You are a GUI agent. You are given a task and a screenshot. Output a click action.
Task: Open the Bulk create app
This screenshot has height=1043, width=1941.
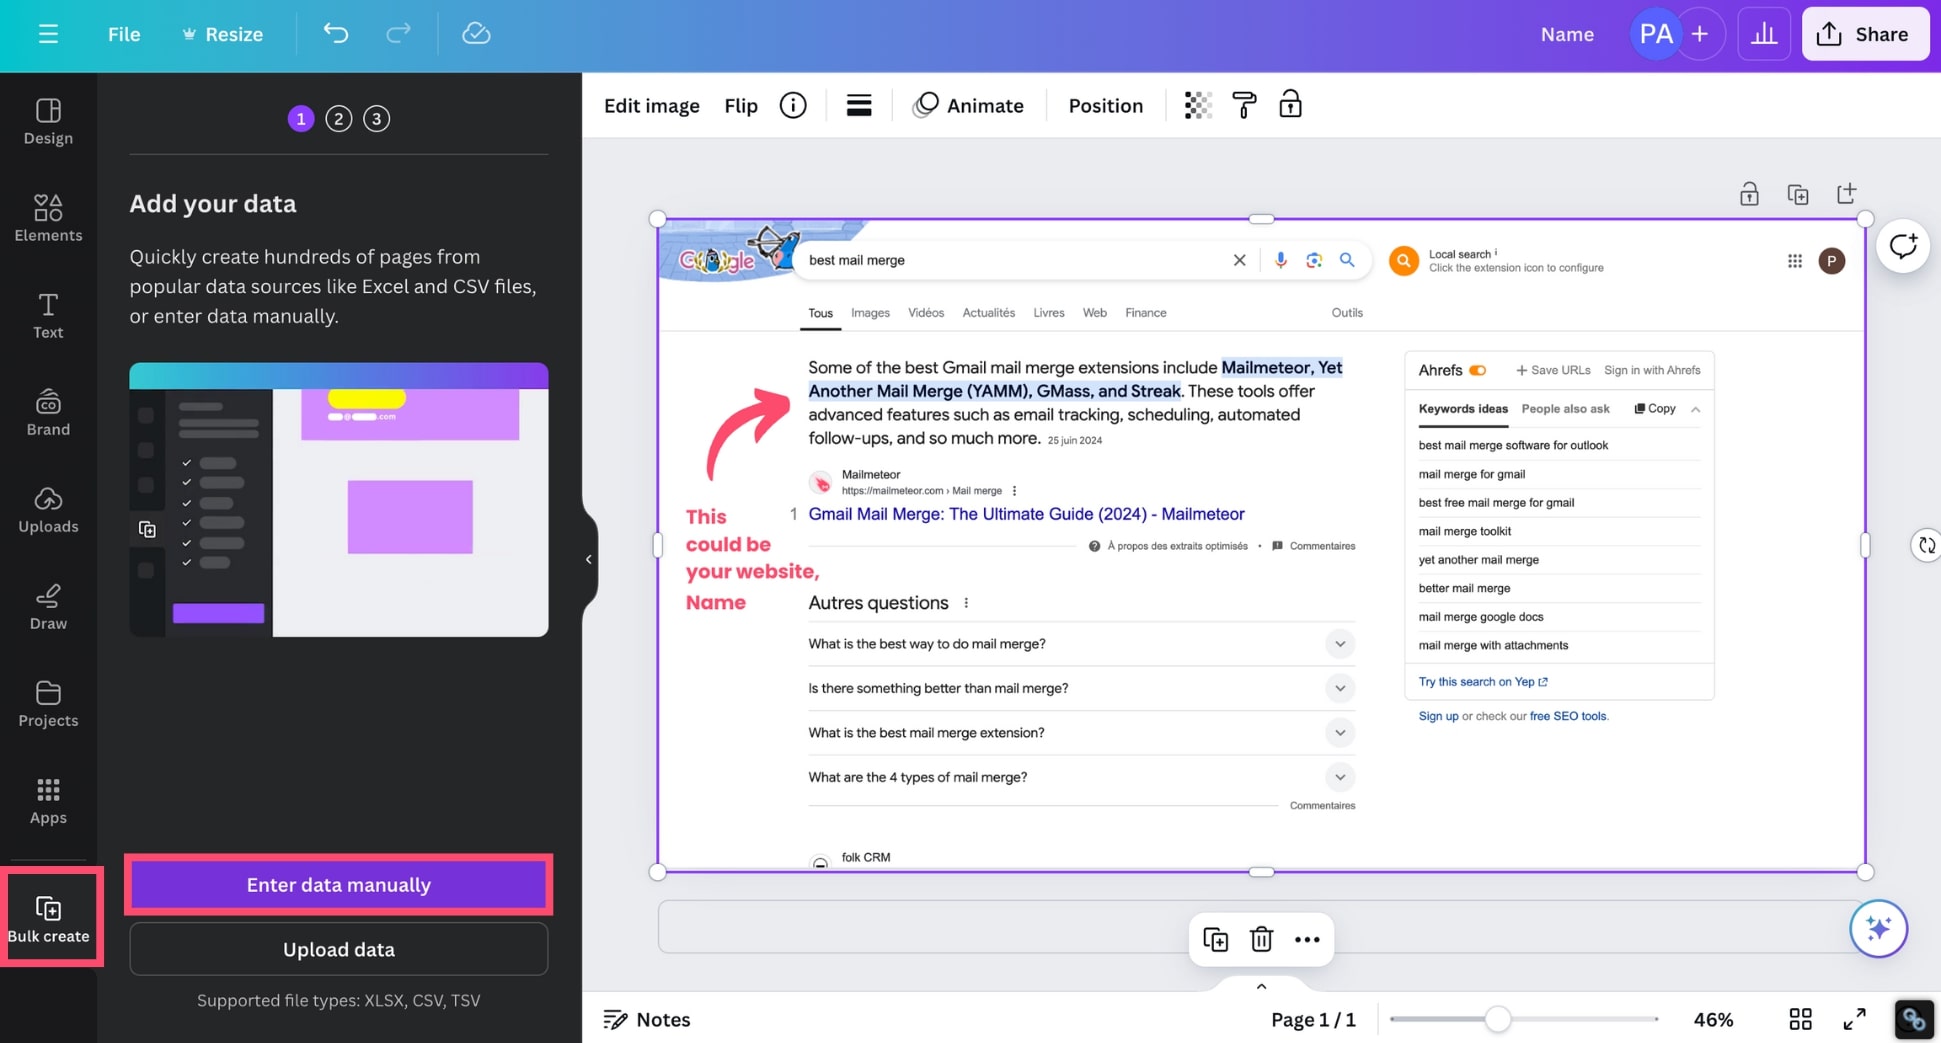pos(48,919)
